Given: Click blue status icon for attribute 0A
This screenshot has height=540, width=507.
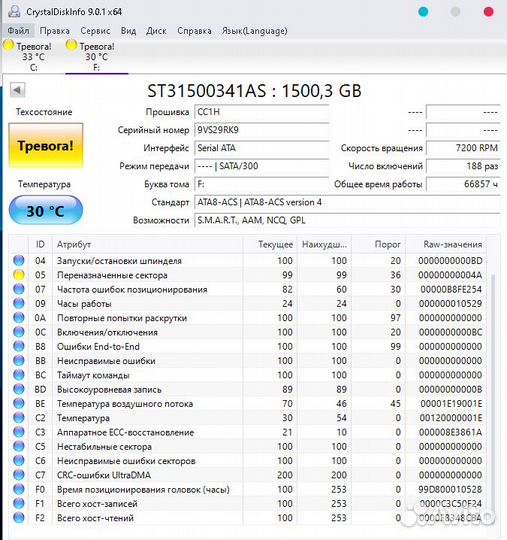Looking at the screenshot, I should (x=19, y=318).
